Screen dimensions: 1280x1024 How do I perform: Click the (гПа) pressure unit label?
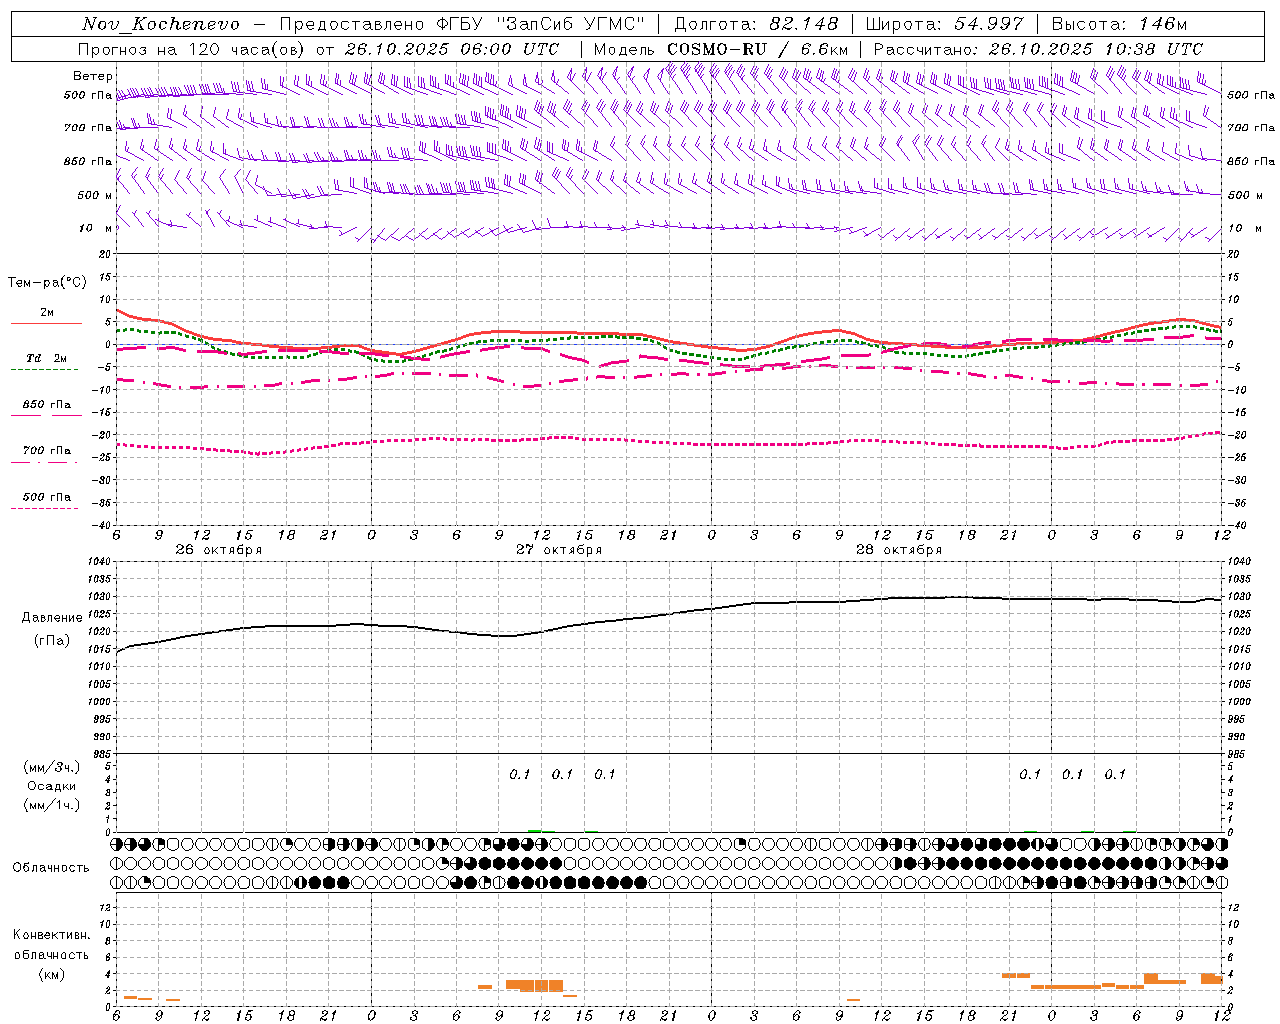(x=52, y=641)
